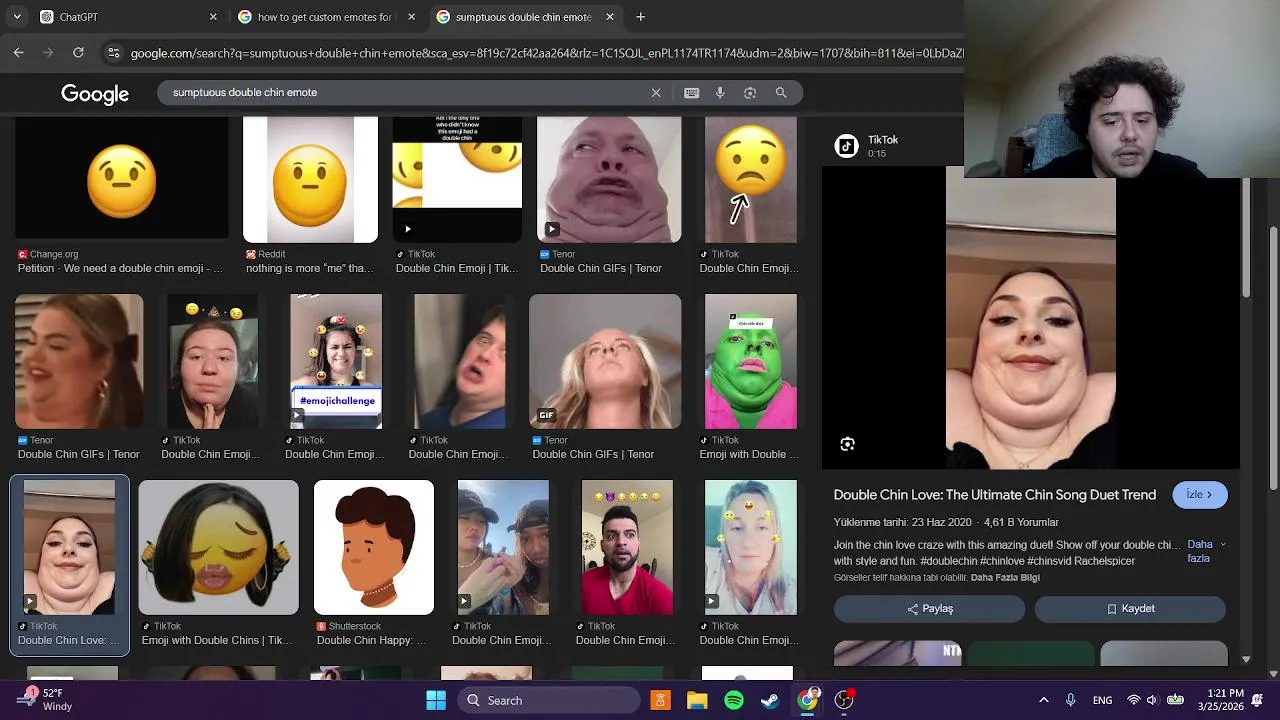Open site information icon in address bar
The image size is (1280, 720).
pyautogui.click(x=114, y=53)
